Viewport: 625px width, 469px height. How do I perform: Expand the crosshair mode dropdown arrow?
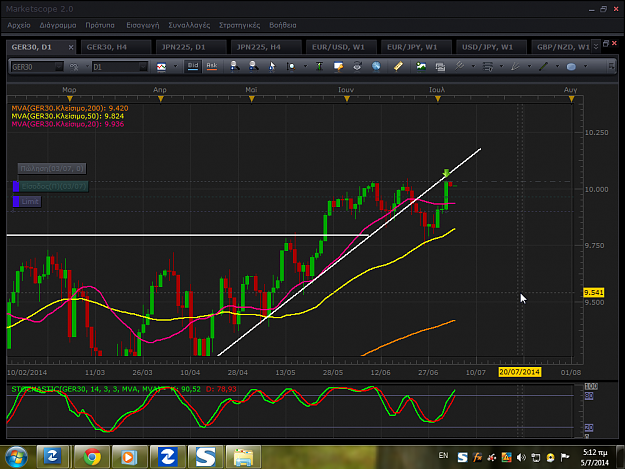coord(305,67)
